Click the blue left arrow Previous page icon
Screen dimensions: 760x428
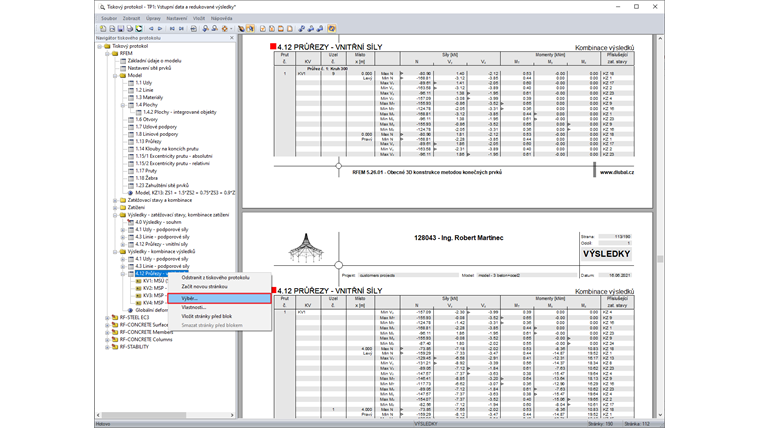[151, 29]
